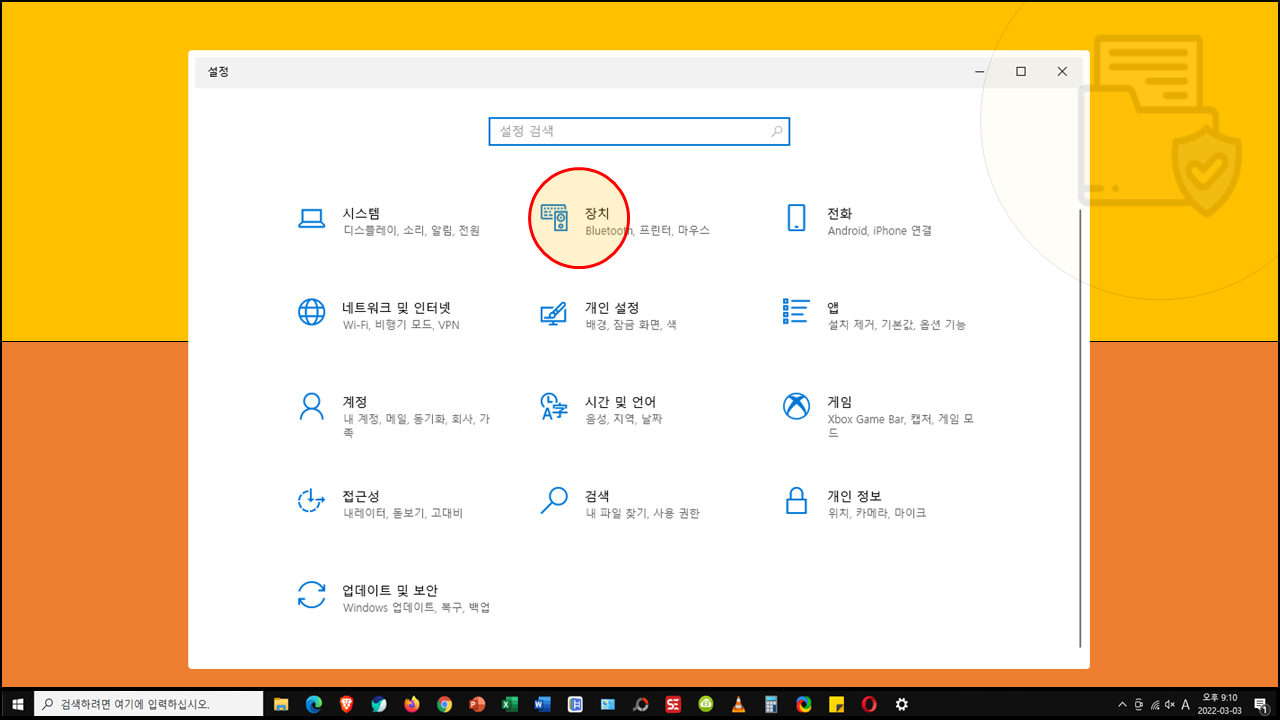Viewport: 1280px width, 720px height.
Task: Click the taskbar search box 검색하려면 여기에 입력하십시오
Action: [x=148, y=704]
